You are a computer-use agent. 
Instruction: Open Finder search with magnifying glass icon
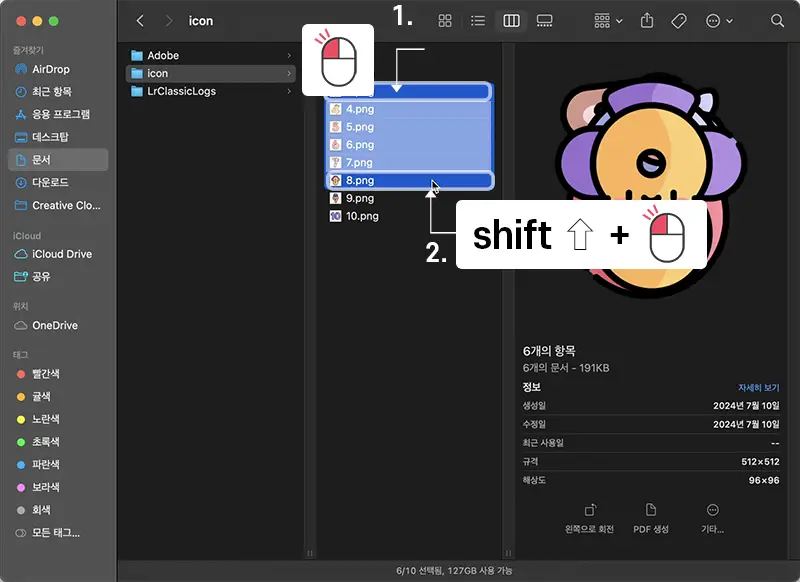(x=778, y=21)
